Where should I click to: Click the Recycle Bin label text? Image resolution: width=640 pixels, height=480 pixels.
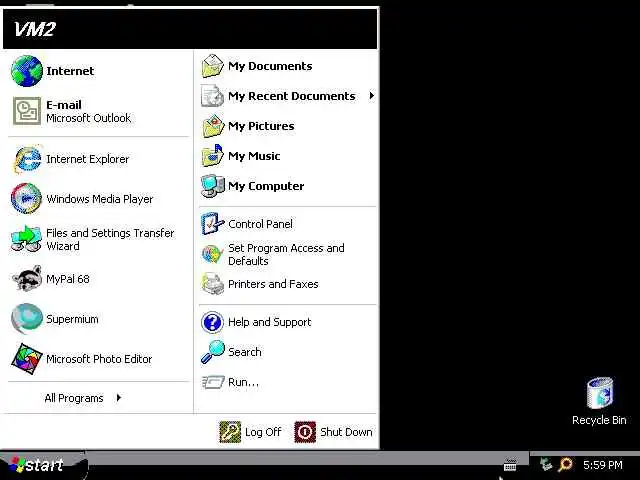[599, 420]
